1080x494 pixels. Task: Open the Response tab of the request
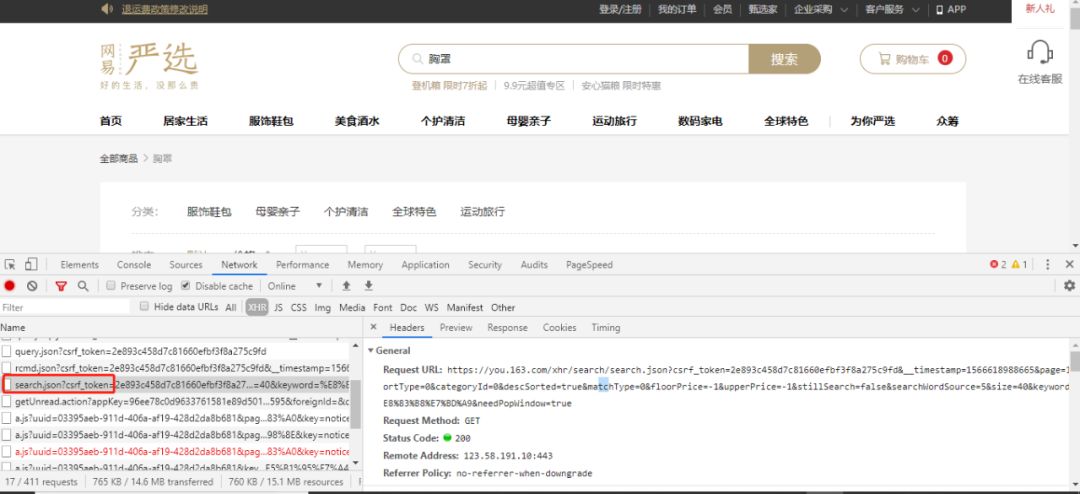(507, 327)
